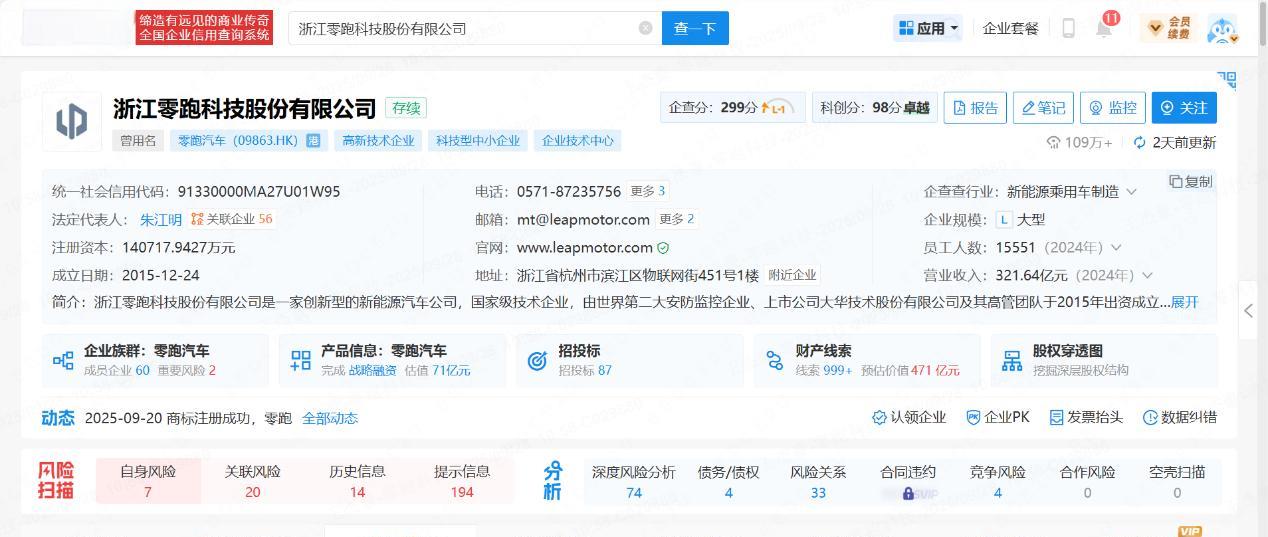
Task: Expand 更多 2 email addresses
Action: (x=676, y=219)
